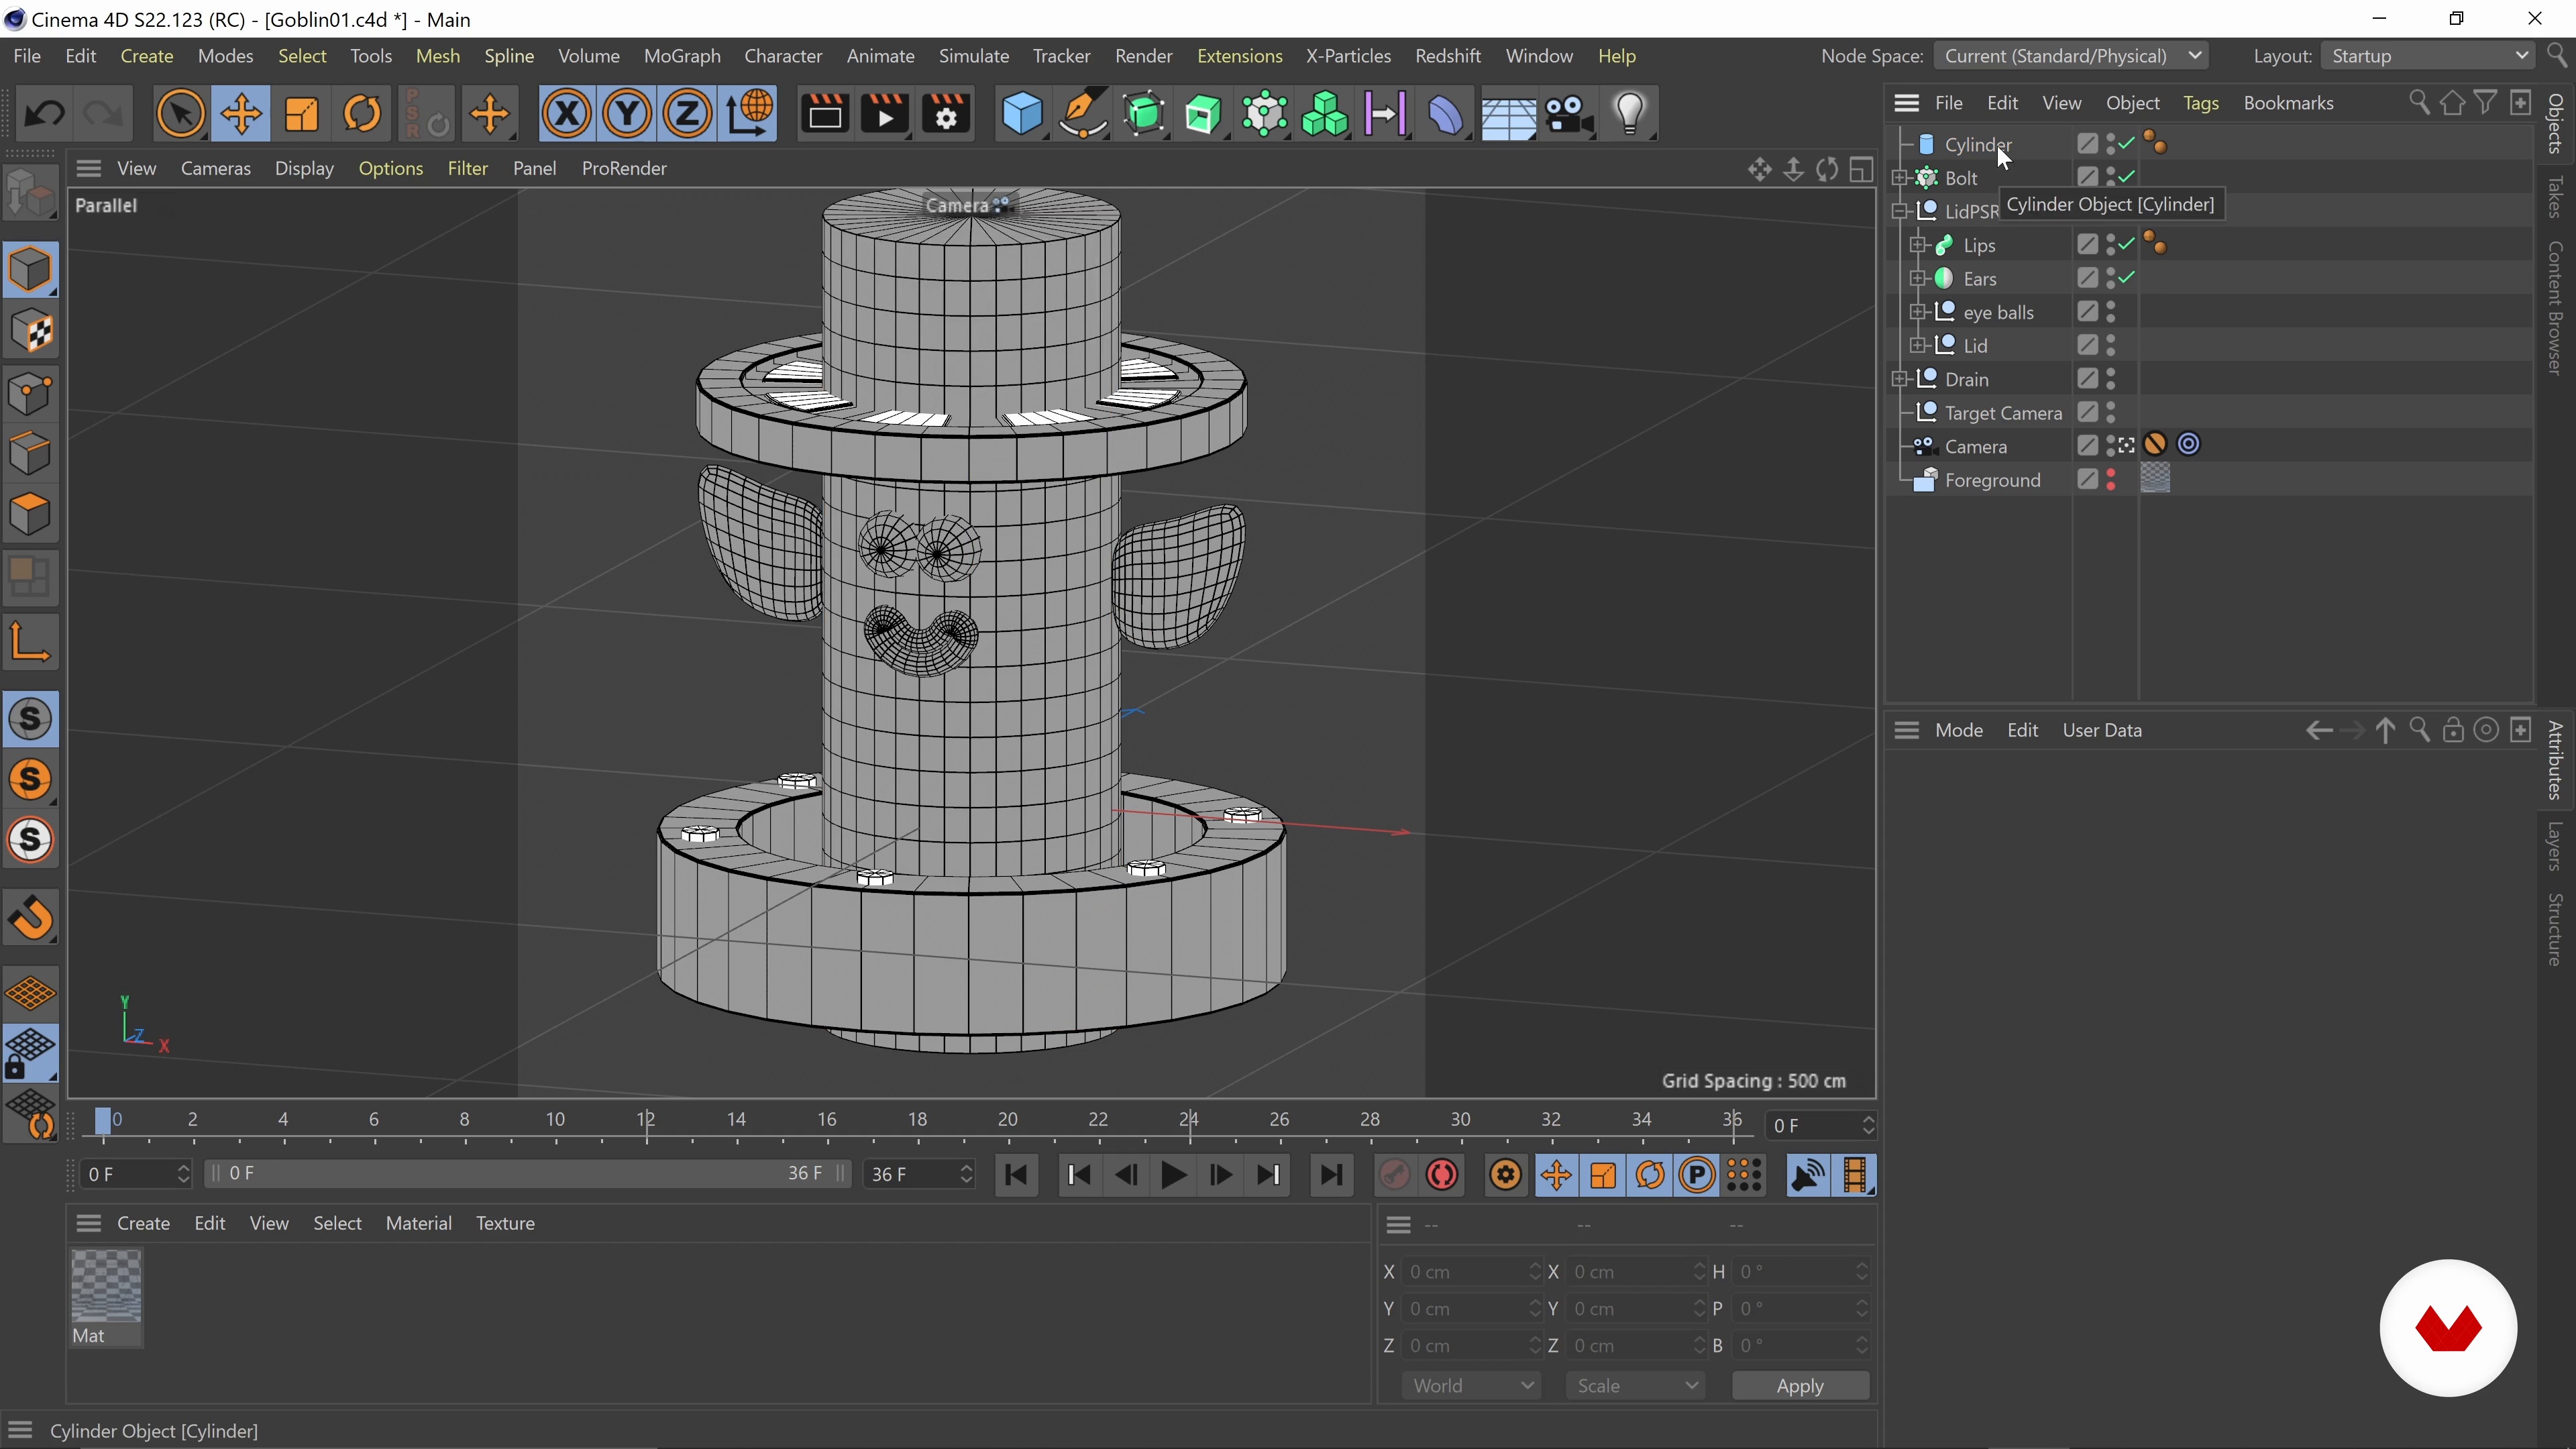Jump to animation start

[x=1017, y=1175]
